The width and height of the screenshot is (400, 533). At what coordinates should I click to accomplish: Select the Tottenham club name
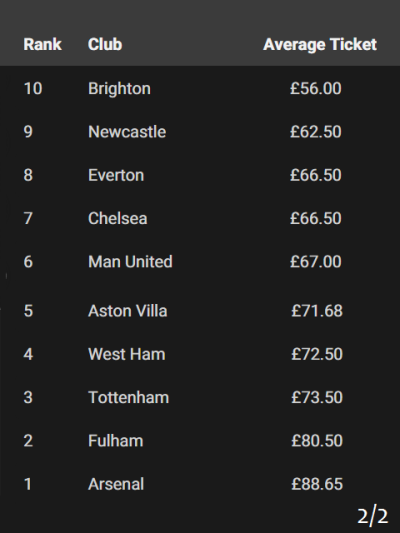[128, 397]
